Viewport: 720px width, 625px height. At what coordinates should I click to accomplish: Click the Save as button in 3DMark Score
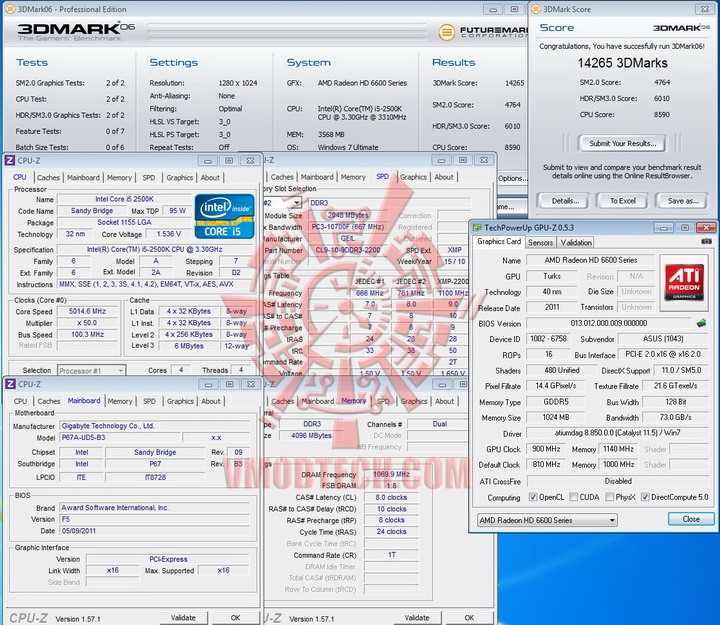(x=683, y=201)
